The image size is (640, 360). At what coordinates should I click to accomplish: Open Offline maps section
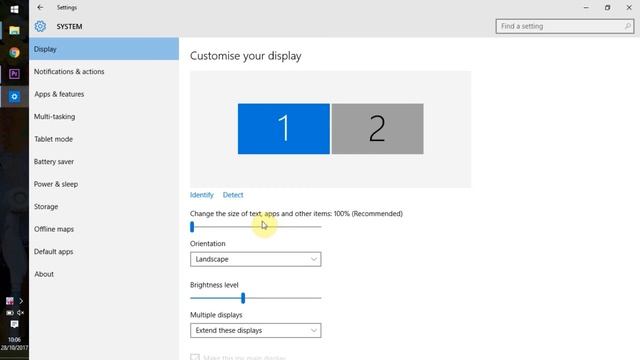pyautogui.click(x=104, y=229)
